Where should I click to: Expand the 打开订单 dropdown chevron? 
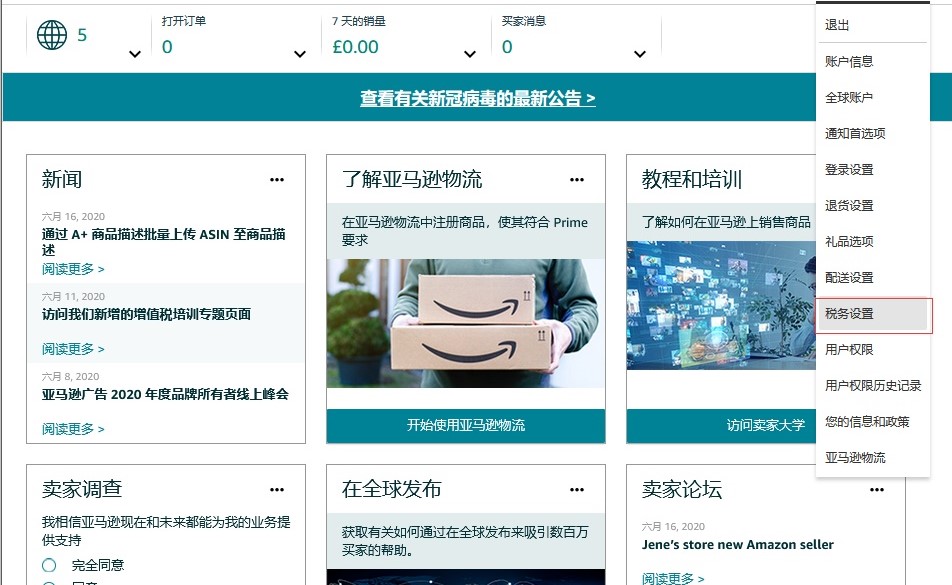[x=299, y=54]
